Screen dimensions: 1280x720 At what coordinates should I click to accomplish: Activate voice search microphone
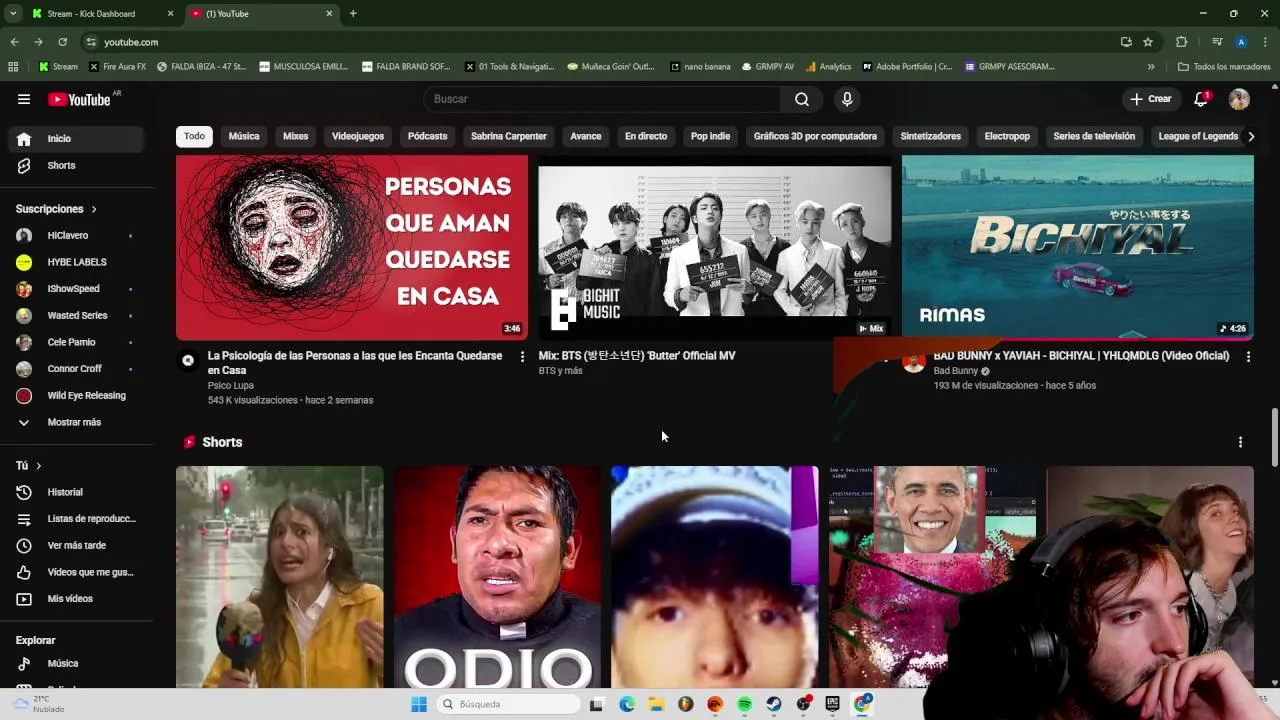[x=847, y=99]
